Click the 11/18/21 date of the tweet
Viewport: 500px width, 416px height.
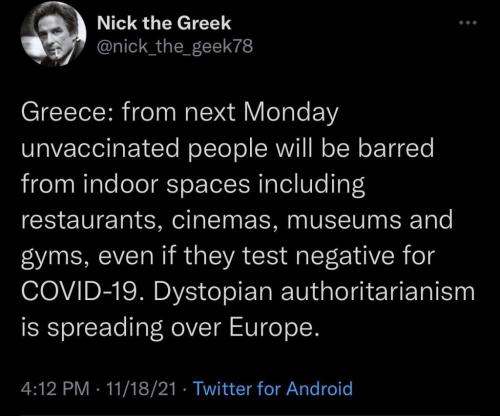click(141, 389)
